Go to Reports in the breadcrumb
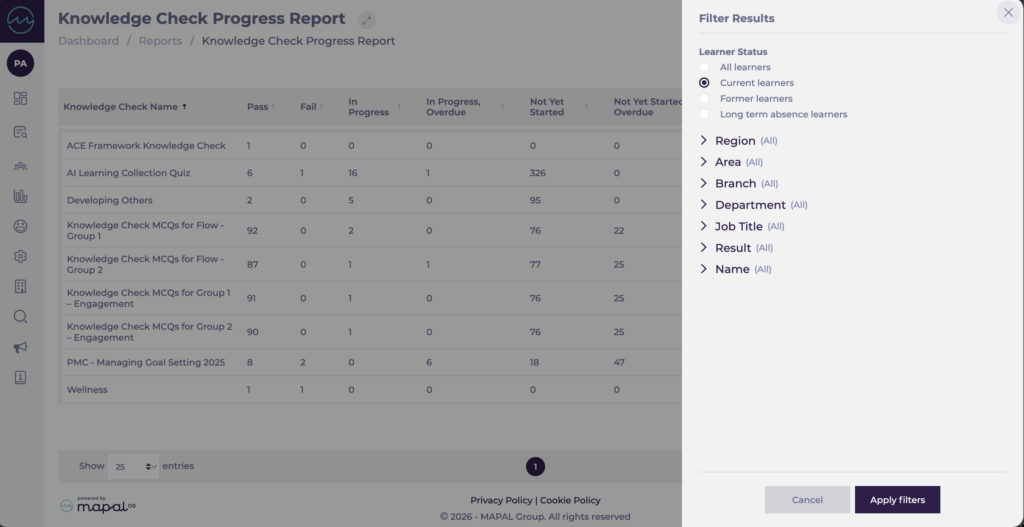1024x527 pixels. pyautogui.click(x=160, y=41)
